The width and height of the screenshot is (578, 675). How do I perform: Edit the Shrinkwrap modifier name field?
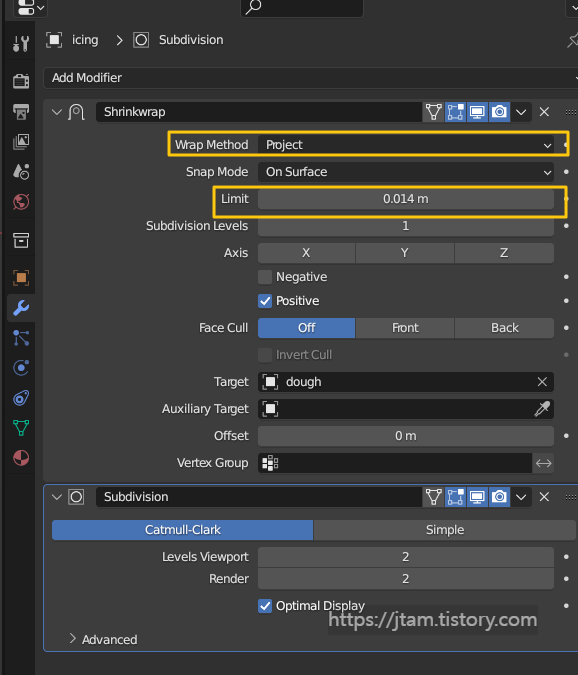[x=259, y=112]
